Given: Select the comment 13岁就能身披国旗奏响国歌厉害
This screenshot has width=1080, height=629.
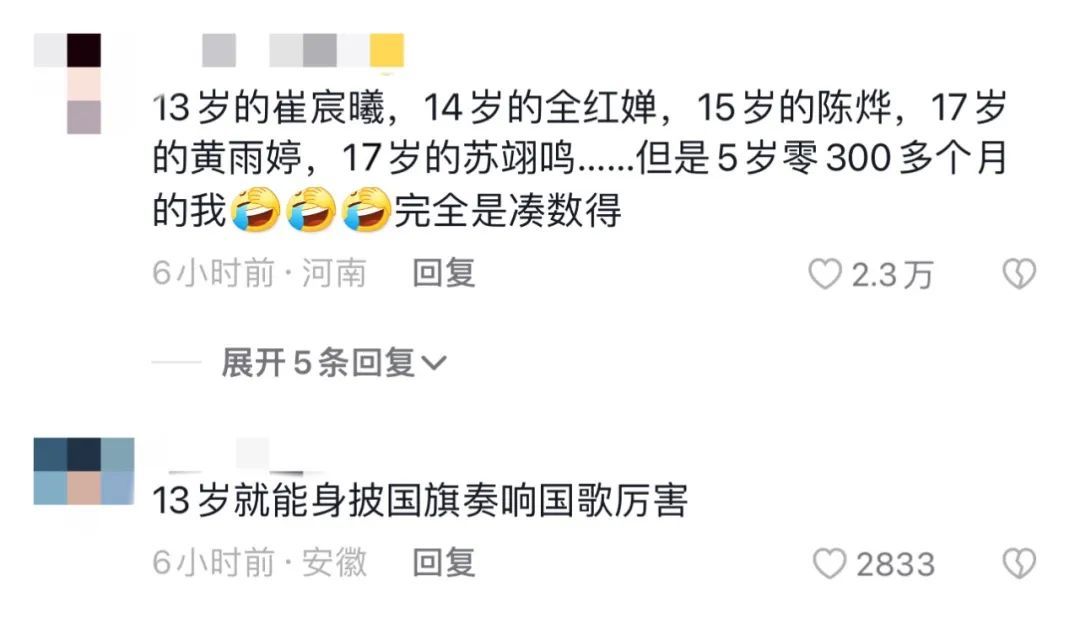Looking at the screenshot, I should pyautogui.click(x=419, y=501).
